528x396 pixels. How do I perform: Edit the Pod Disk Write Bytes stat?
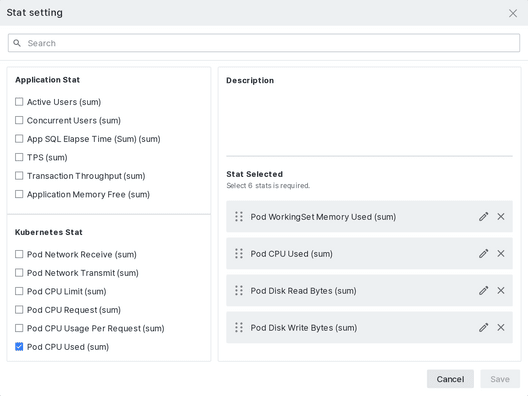click(x=484, y=328)
